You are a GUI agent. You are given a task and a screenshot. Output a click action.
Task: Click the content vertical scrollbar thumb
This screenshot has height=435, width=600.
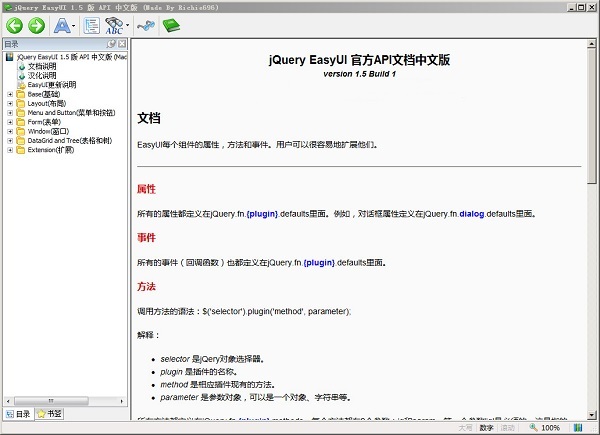coord(592,116)
